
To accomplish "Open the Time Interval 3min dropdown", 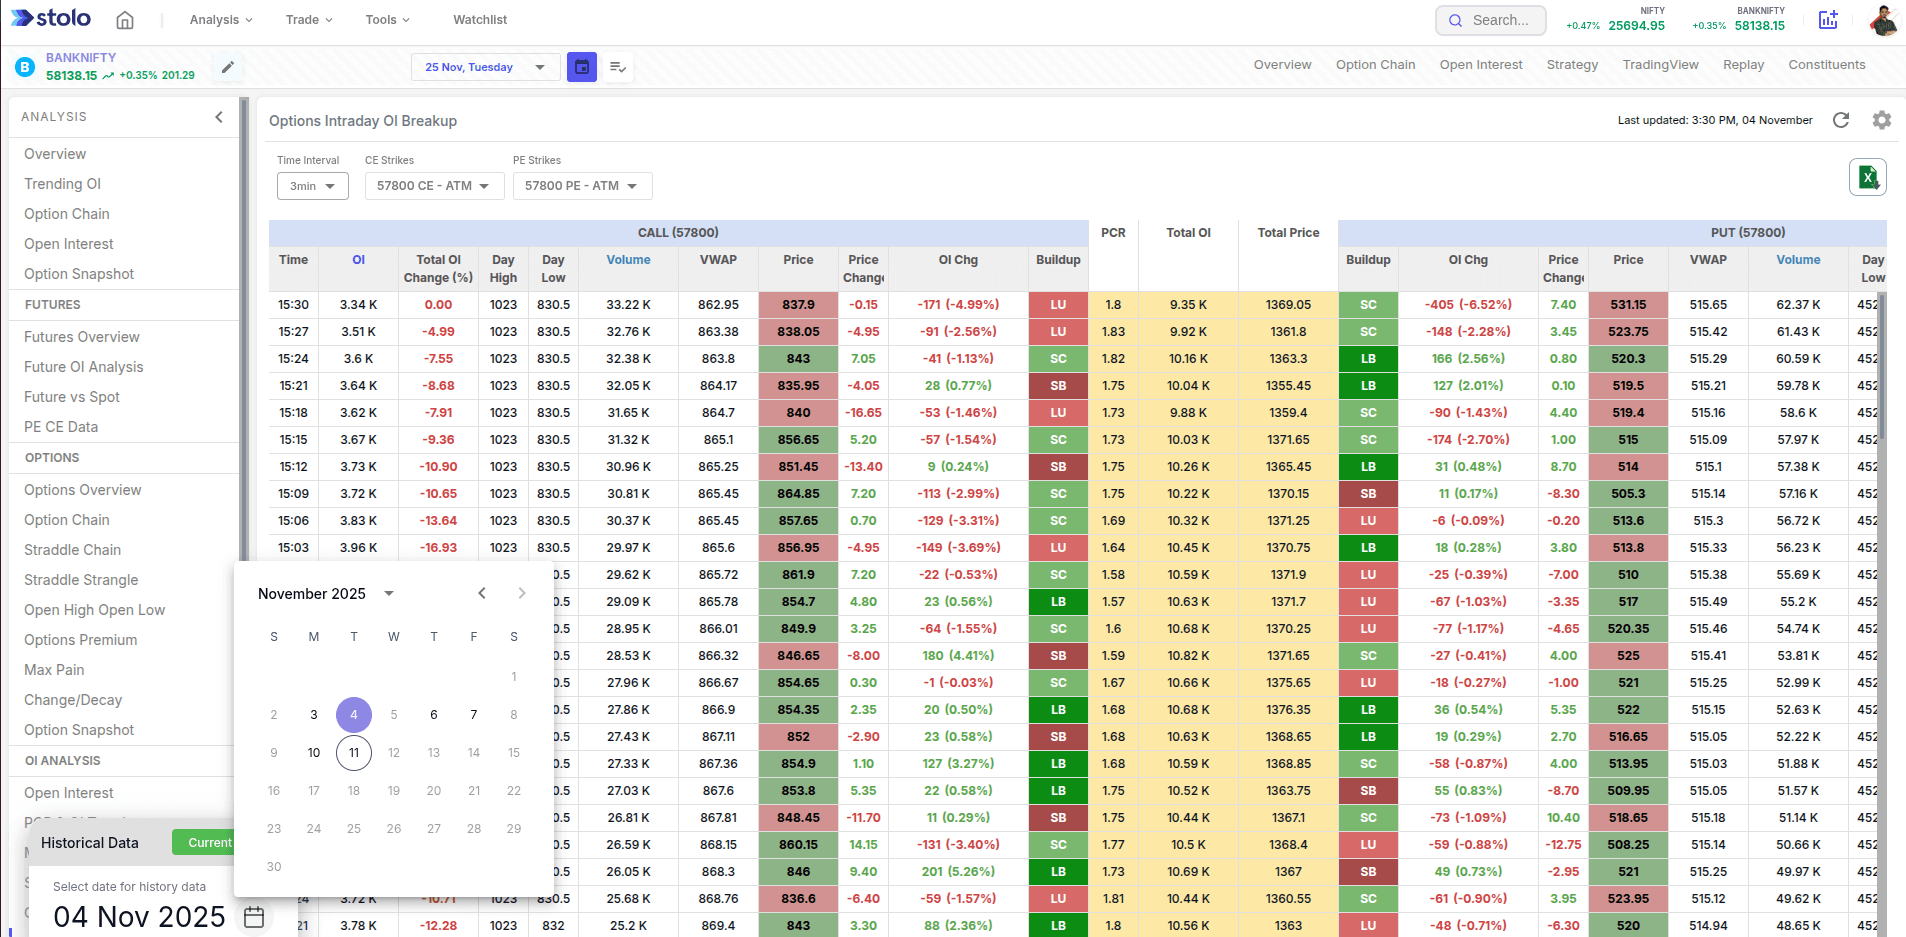I will 313,186.
